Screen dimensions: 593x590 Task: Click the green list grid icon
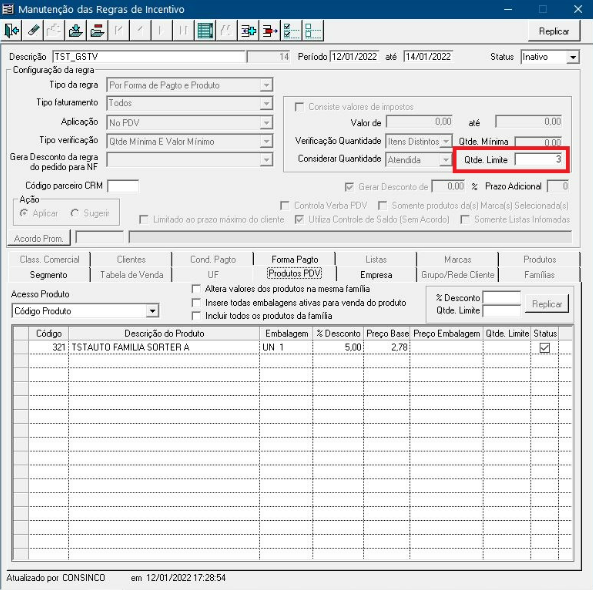click(205, 30)
